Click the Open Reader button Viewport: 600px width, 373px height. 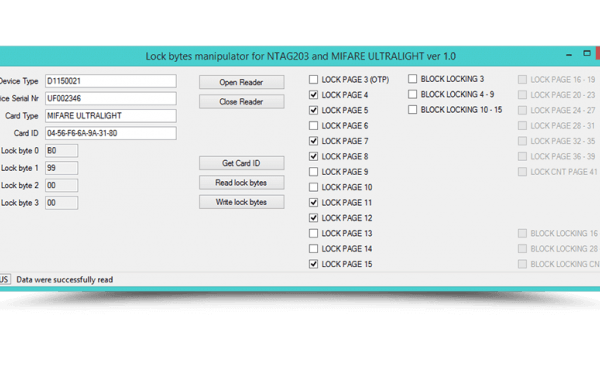click(x=241, y=82)
